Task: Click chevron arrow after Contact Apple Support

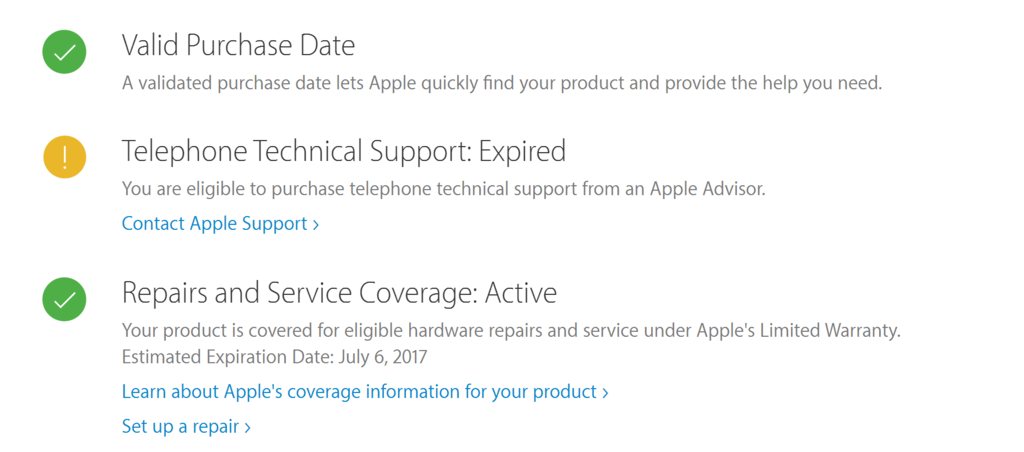Action: [315, 225]
